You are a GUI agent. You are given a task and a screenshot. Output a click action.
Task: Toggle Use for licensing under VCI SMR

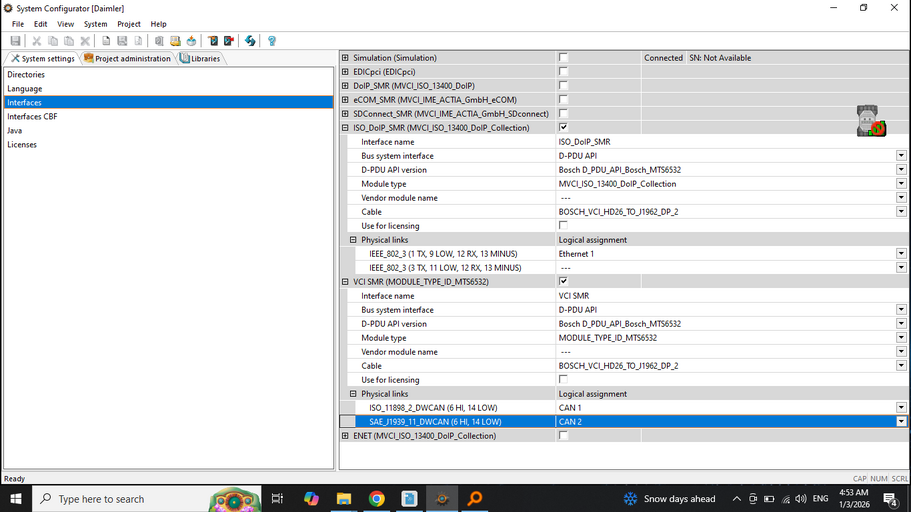coord(563,379)
